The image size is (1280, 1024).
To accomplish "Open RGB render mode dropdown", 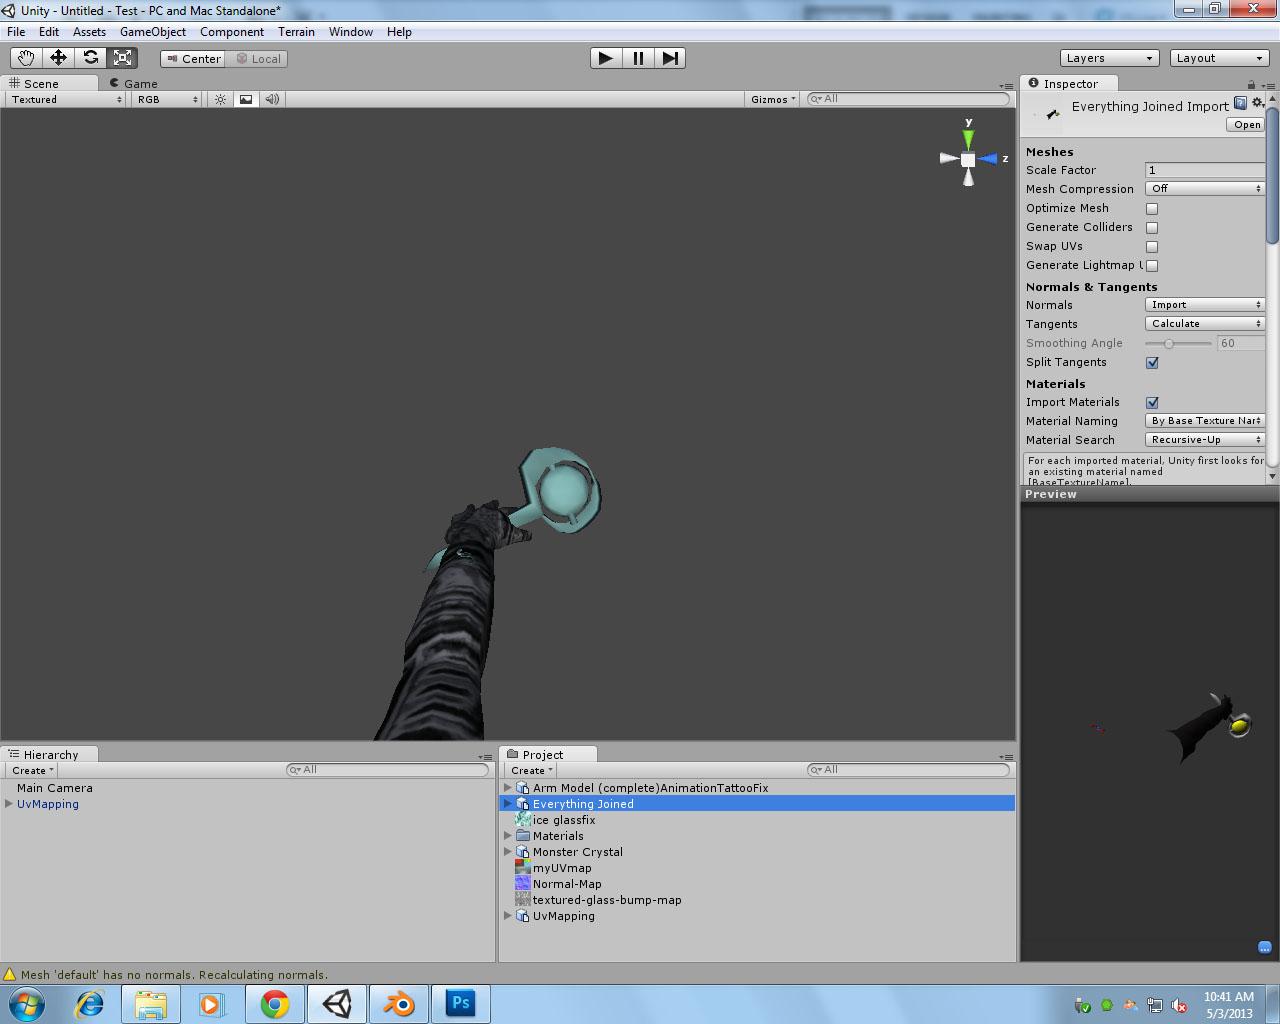I will pyautogui.click(x=167, y=100).
